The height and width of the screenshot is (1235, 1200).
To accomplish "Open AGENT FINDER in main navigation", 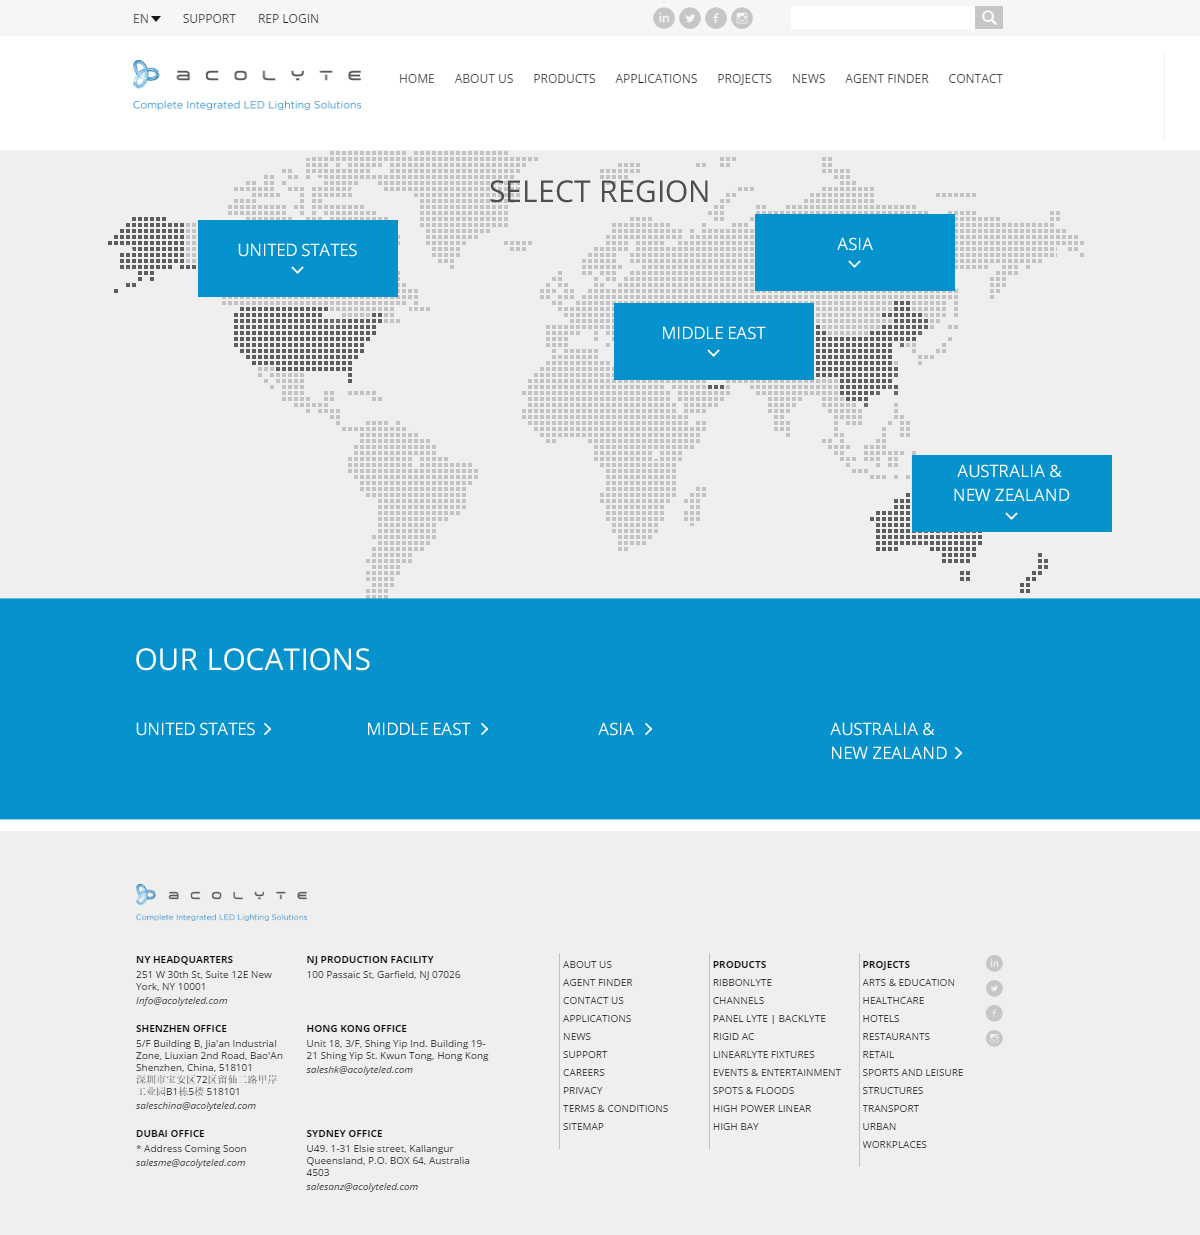I will coord(887,79).
